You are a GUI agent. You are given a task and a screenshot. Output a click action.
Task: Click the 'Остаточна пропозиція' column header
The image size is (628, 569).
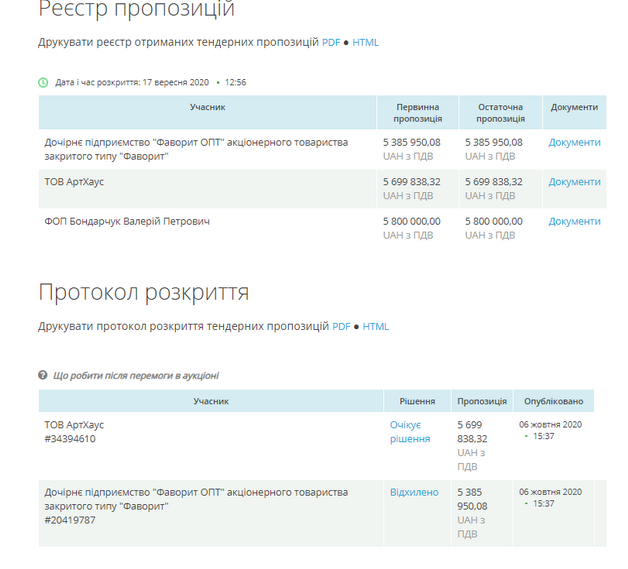point(500,113)
